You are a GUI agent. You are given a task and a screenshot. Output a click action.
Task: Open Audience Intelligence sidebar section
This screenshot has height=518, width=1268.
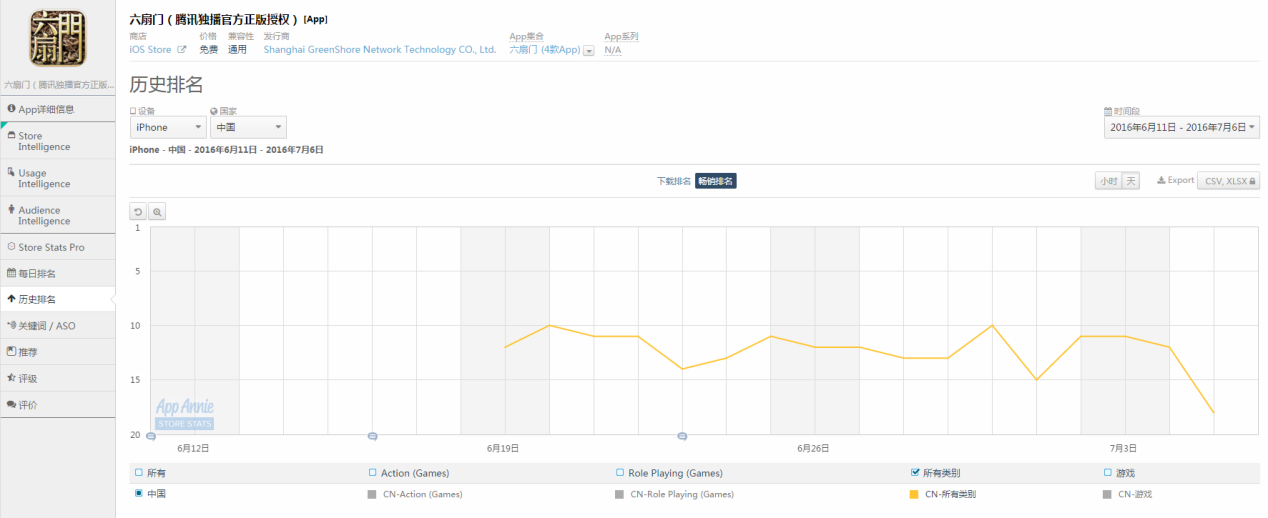coord(57,215)
